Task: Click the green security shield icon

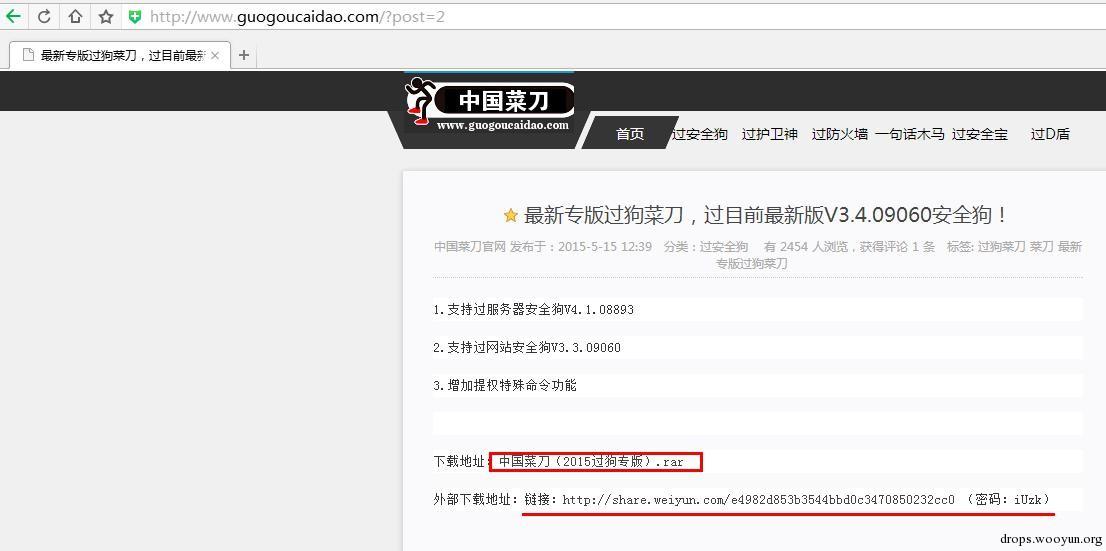Action: tap(135, 16)
